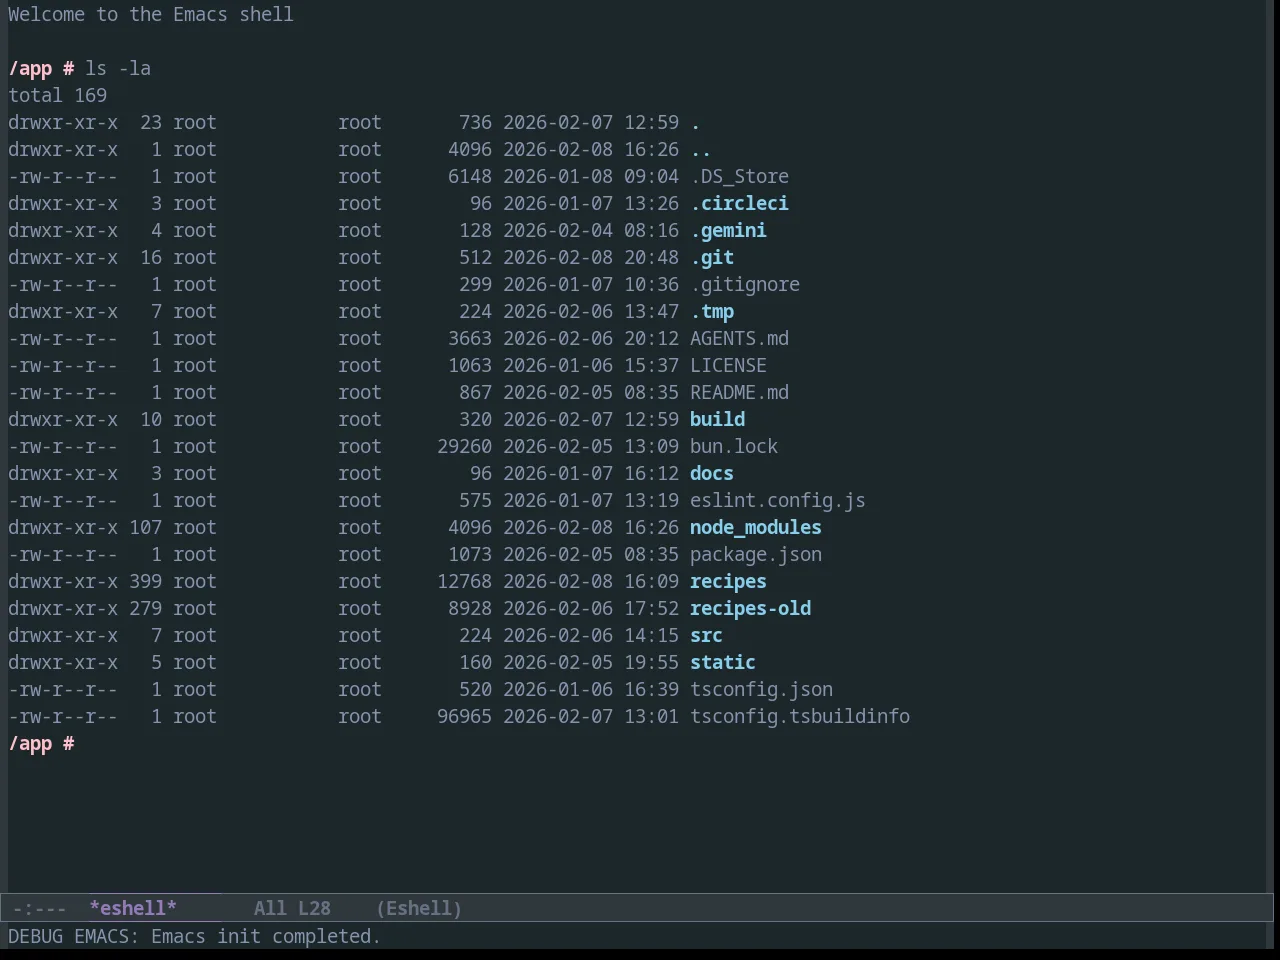
Task: Click the static directory entry
Action: [x=723, y=662]
